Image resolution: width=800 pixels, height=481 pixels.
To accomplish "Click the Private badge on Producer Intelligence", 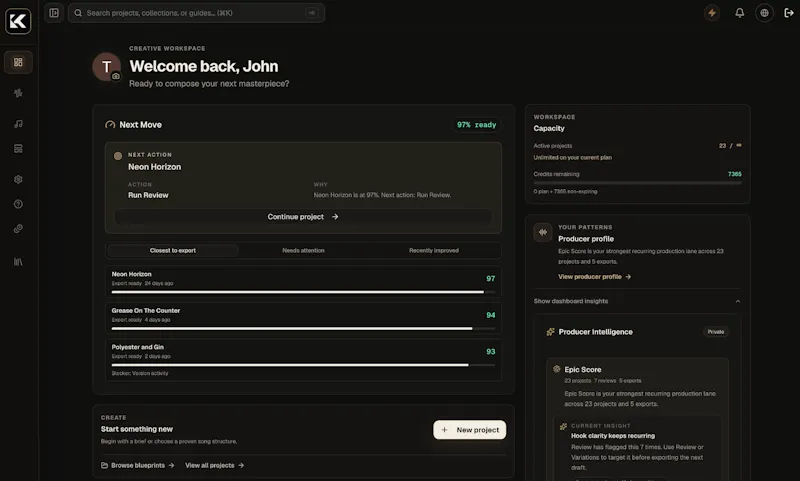I will tap(716, 332).
